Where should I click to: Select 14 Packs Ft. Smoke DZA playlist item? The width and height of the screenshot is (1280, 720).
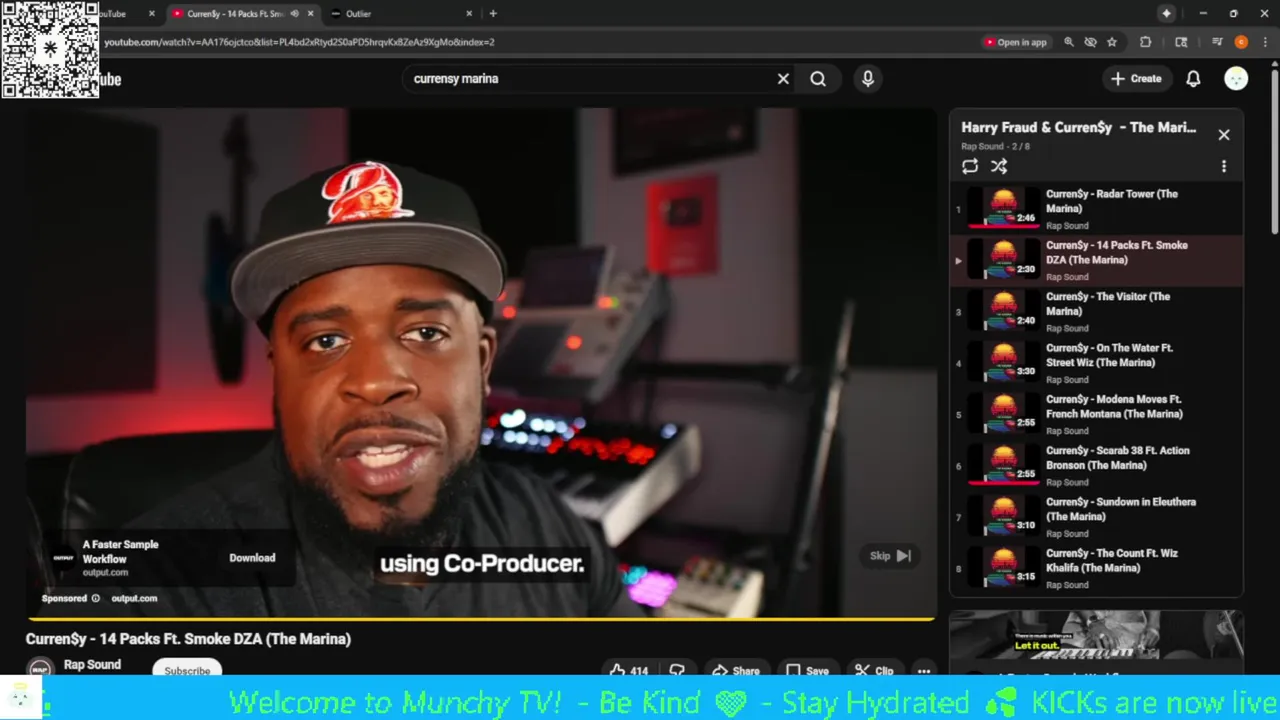click(1096, 260)
